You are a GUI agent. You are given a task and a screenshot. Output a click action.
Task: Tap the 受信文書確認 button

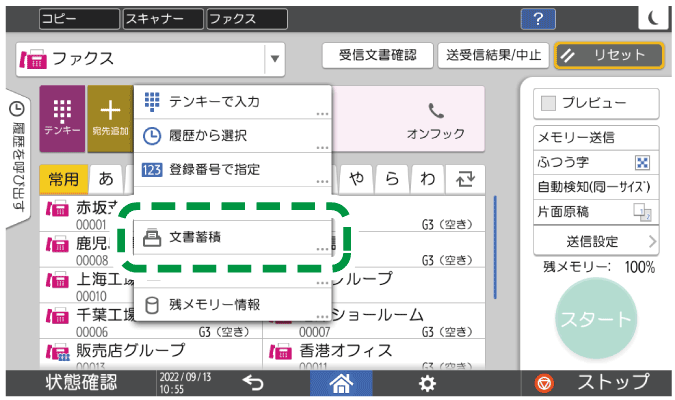pyautogui.click(x=378, y=56)
